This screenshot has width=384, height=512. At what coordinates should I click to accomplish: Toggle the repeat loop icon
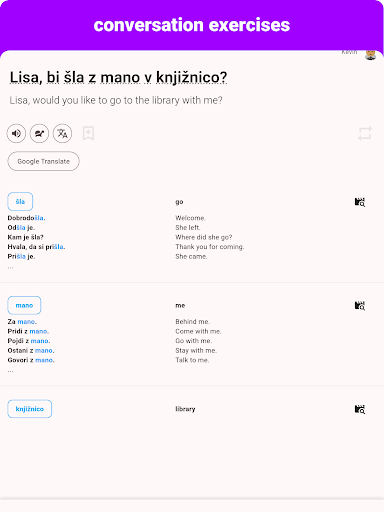click(x=365, y=133)
